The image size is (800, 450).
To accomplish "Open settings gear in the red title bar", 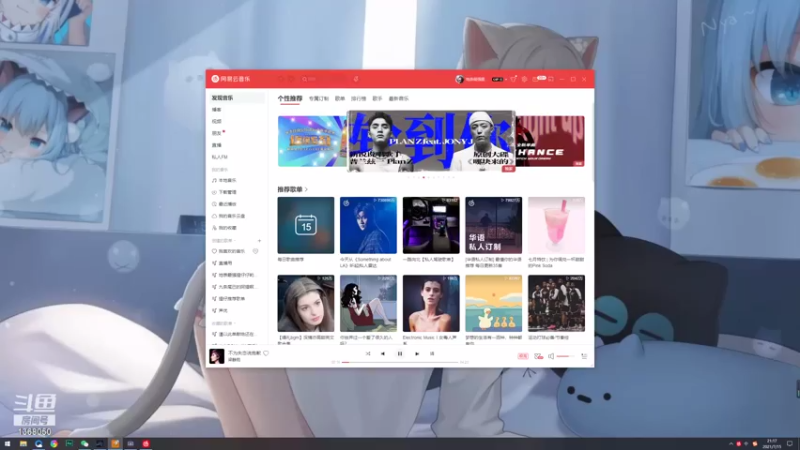I will pos(524,79).
